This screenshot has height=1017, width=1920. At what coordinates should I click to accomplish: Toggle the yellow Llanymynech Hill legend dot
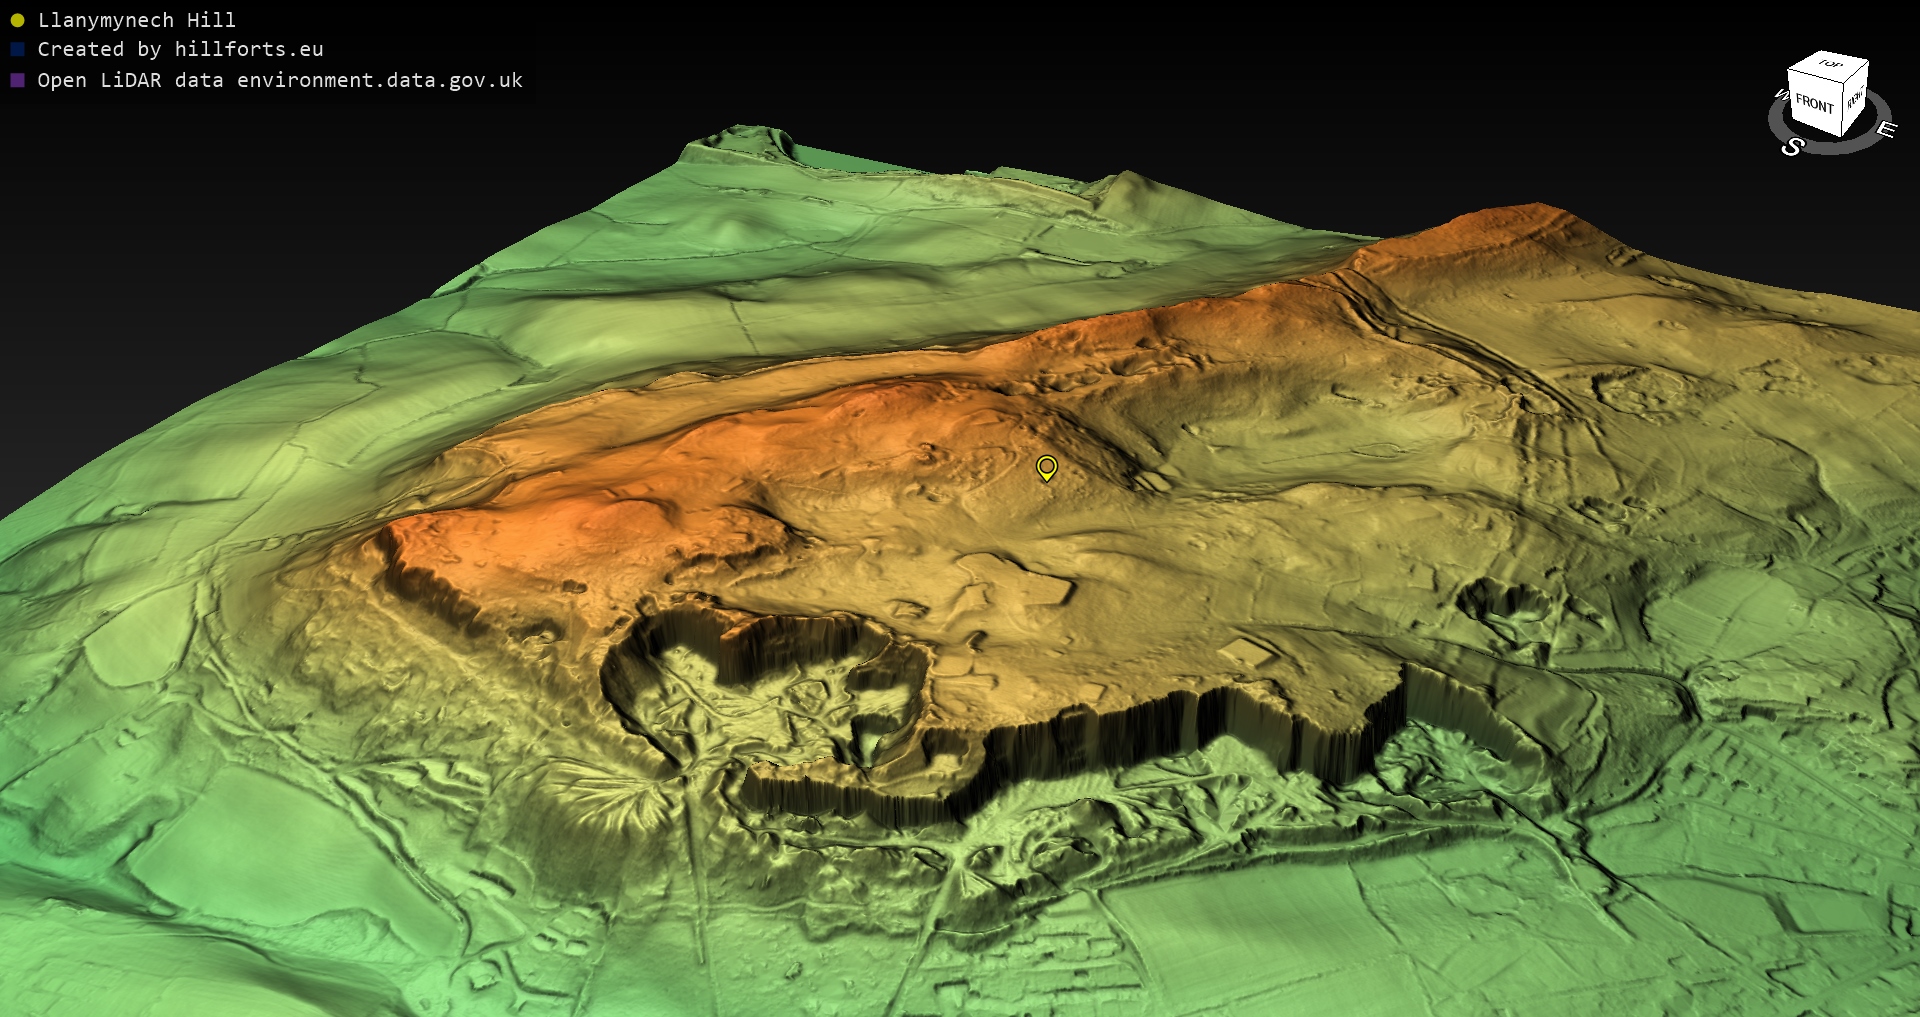pyautogui.click(x=17, y=20)
